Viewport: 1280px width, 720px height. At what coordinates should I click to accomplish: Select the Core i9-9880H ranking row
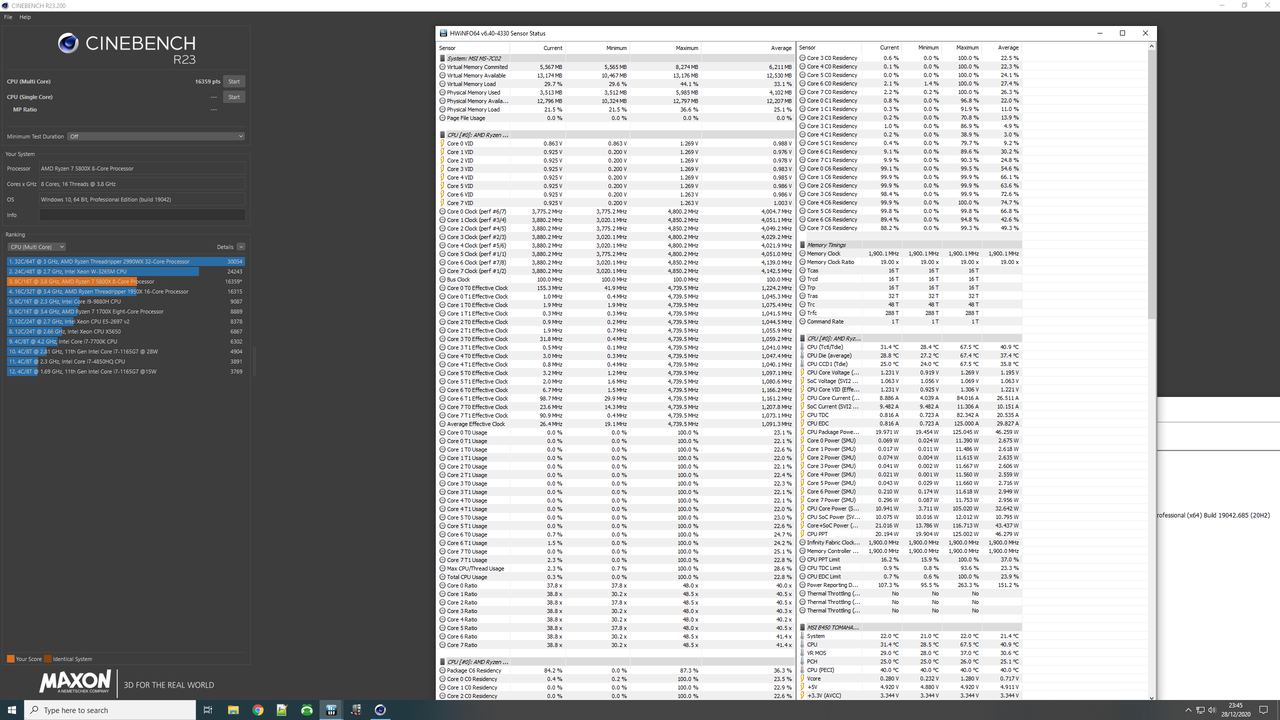click(125, 301)
